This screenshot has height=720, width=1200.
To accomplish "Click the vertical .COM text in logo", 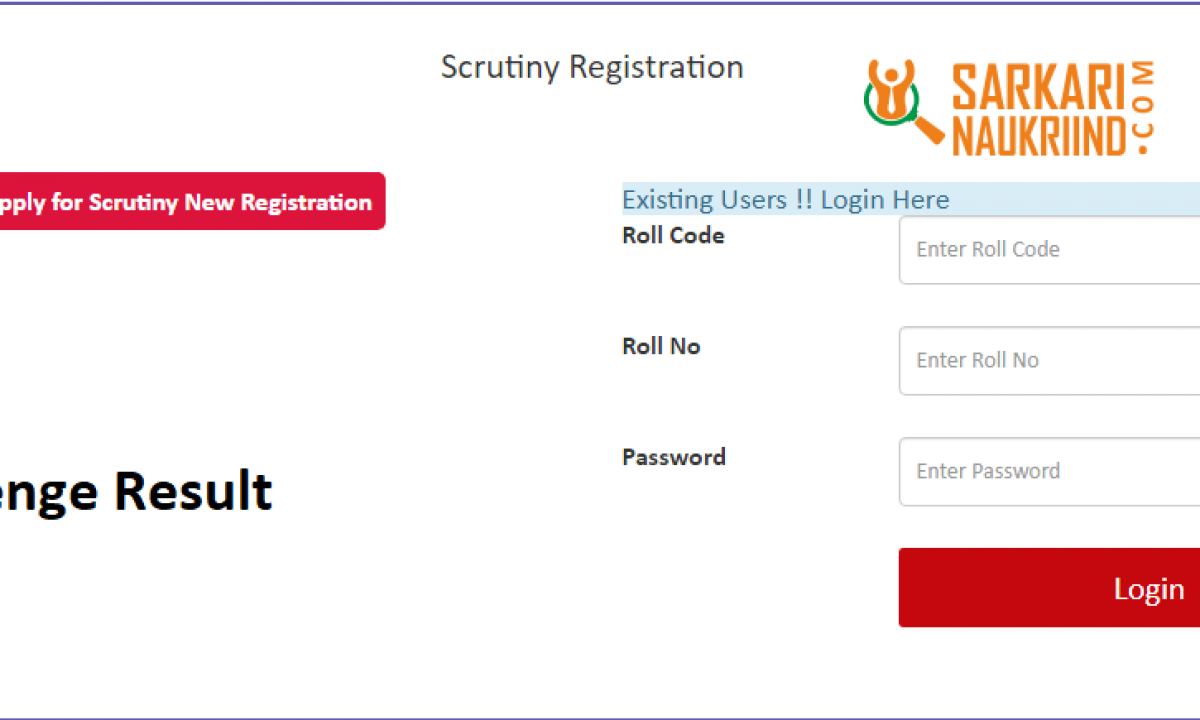I will point(1146,109).
